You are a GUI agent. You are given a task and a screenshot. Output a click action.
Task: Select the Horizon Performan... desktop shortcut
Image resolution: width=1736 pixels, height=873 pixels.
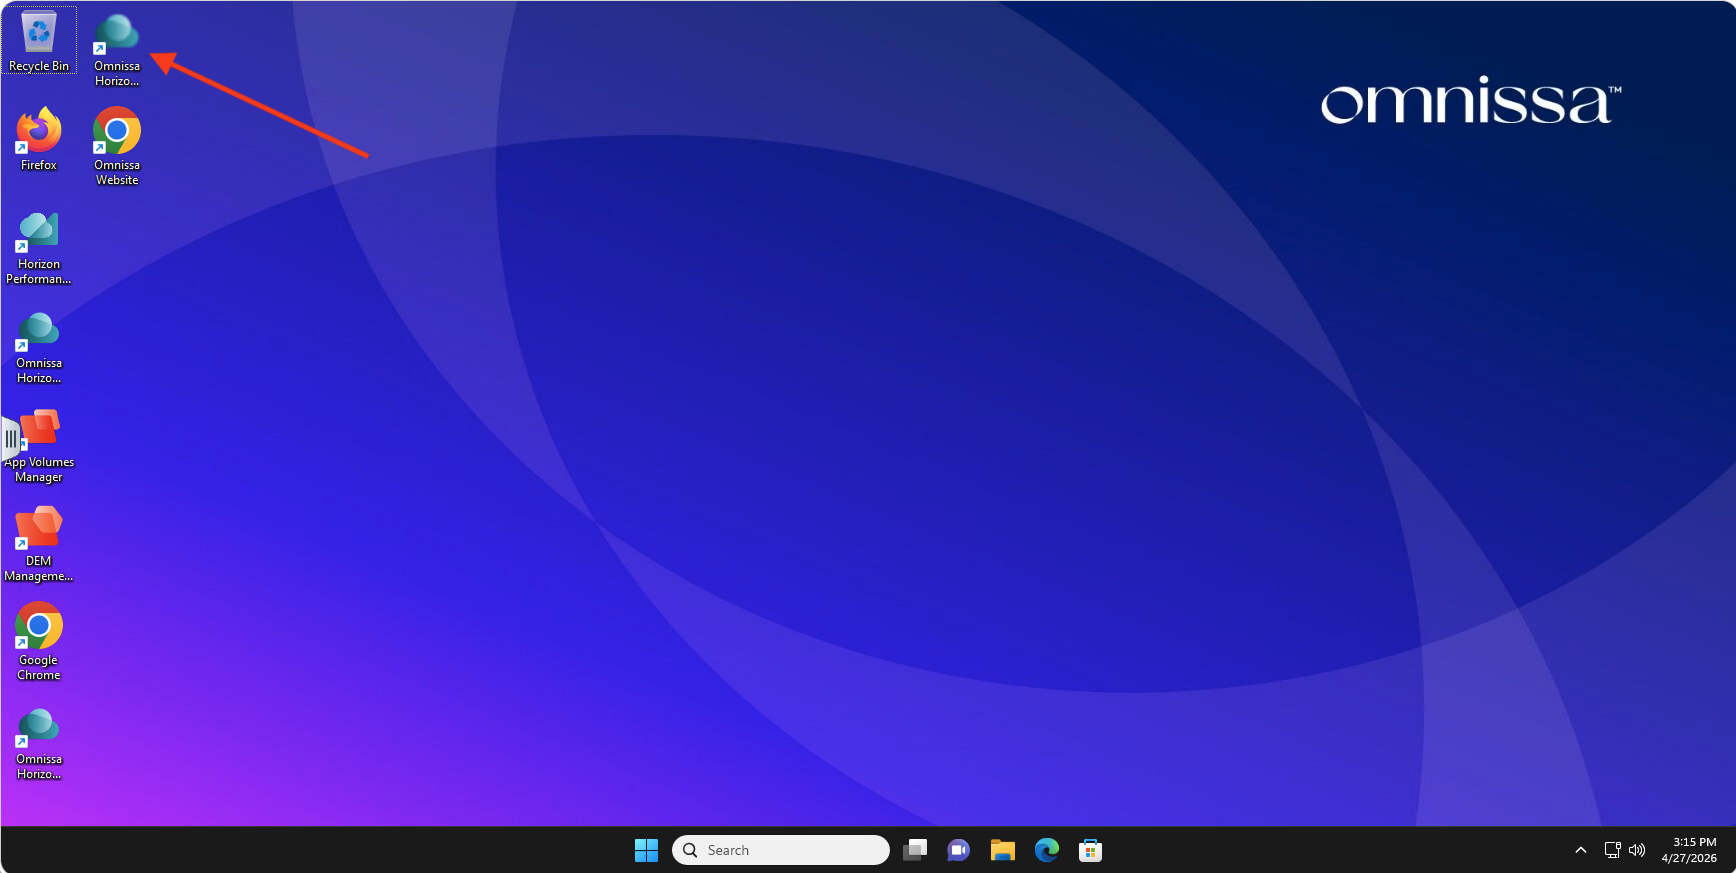39,247
